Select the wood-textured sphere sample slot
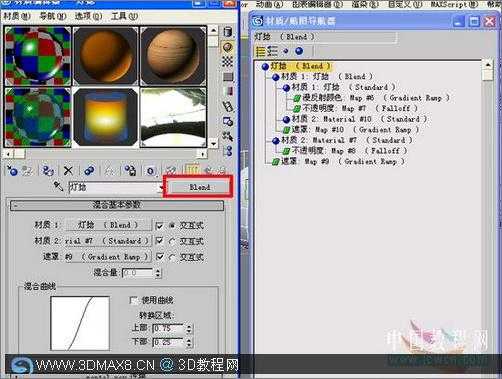The image size is (502, 379). (x=173, y=55)
